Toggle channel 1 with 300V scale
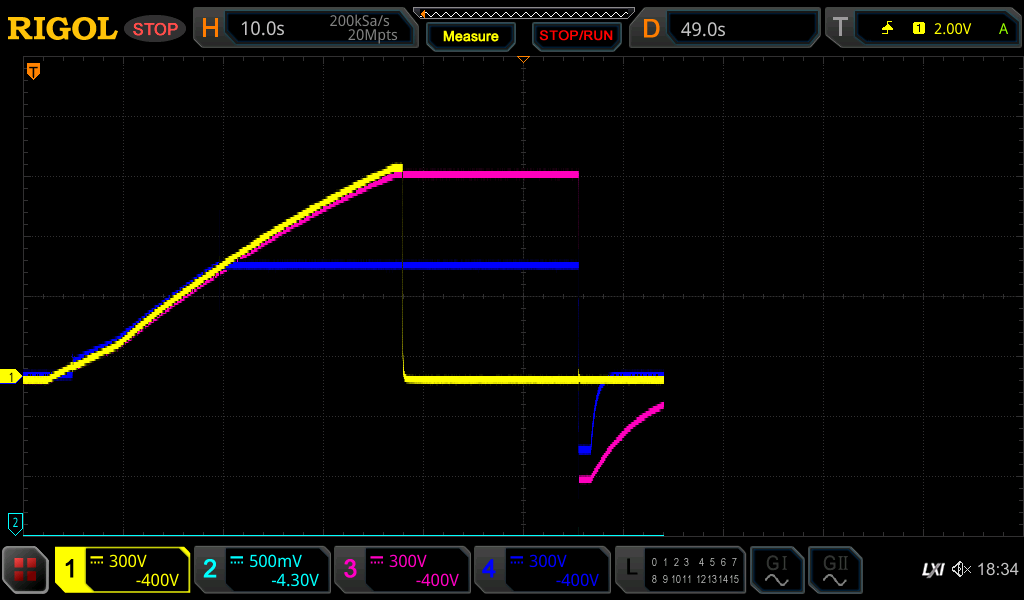This screenshot has width=1024, height=600. (x=122, y=570)
